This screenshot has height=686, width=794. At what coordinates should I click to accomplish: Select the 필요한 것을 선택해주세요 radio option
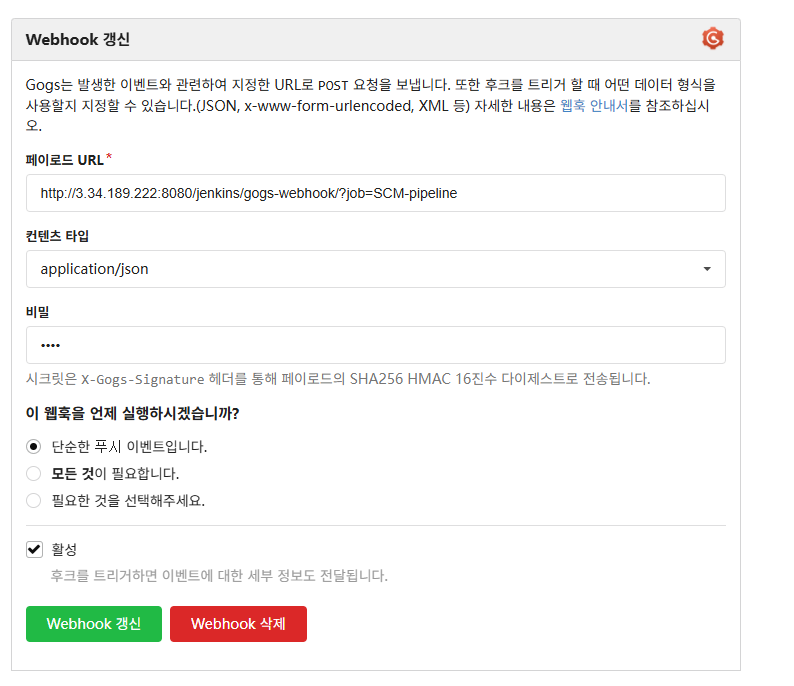33,500
